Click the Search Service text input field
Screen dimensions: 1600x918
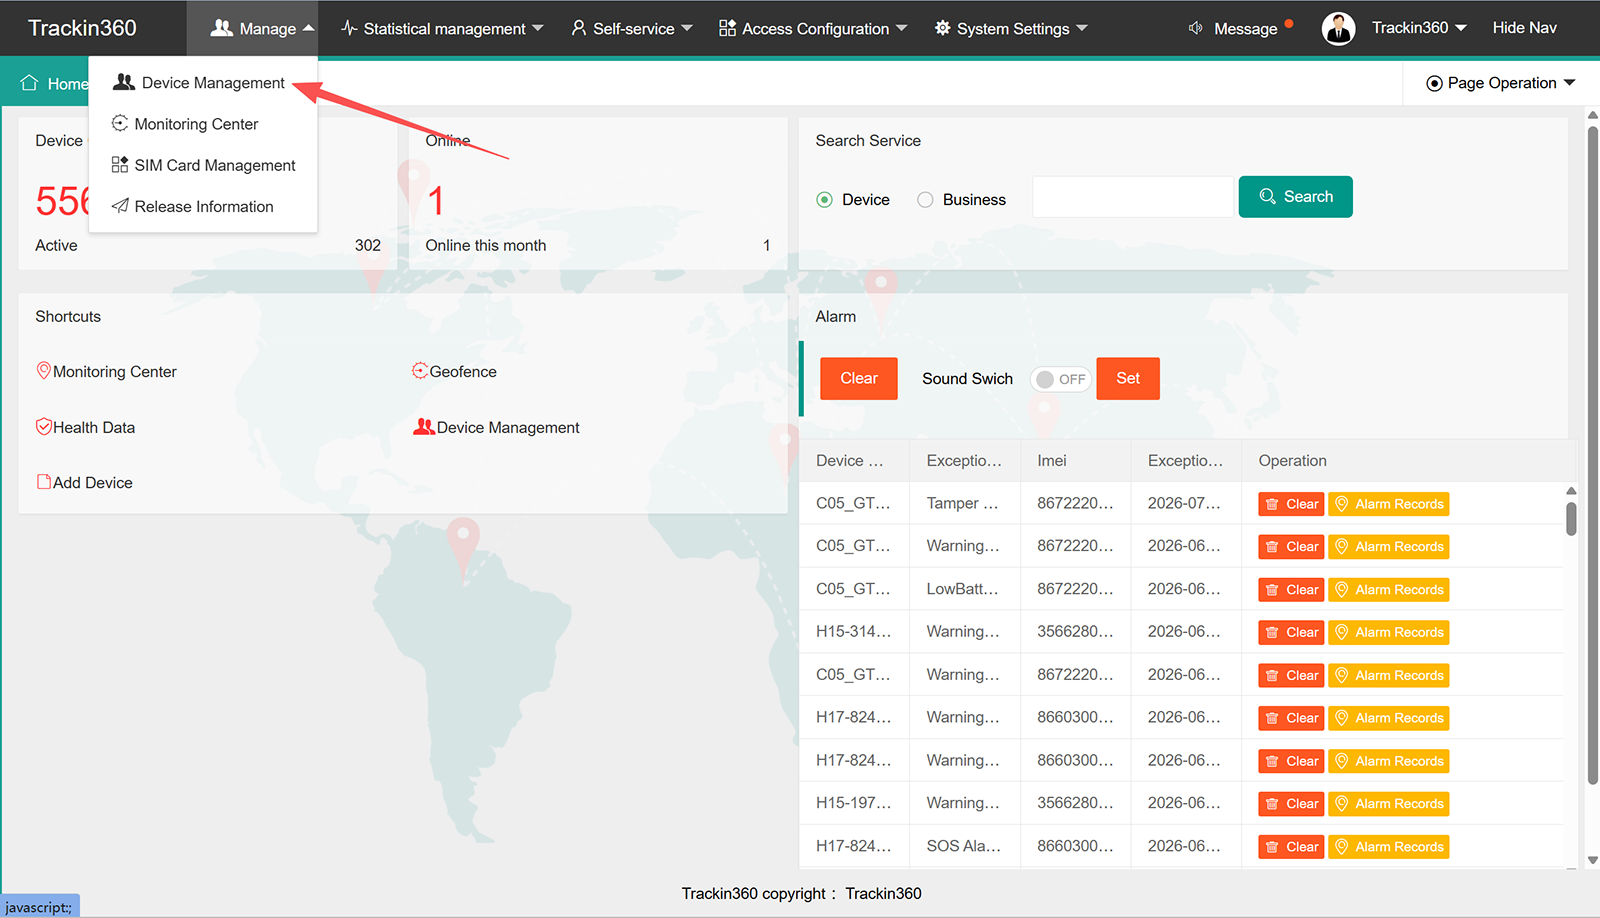[x=1133, y=197]
